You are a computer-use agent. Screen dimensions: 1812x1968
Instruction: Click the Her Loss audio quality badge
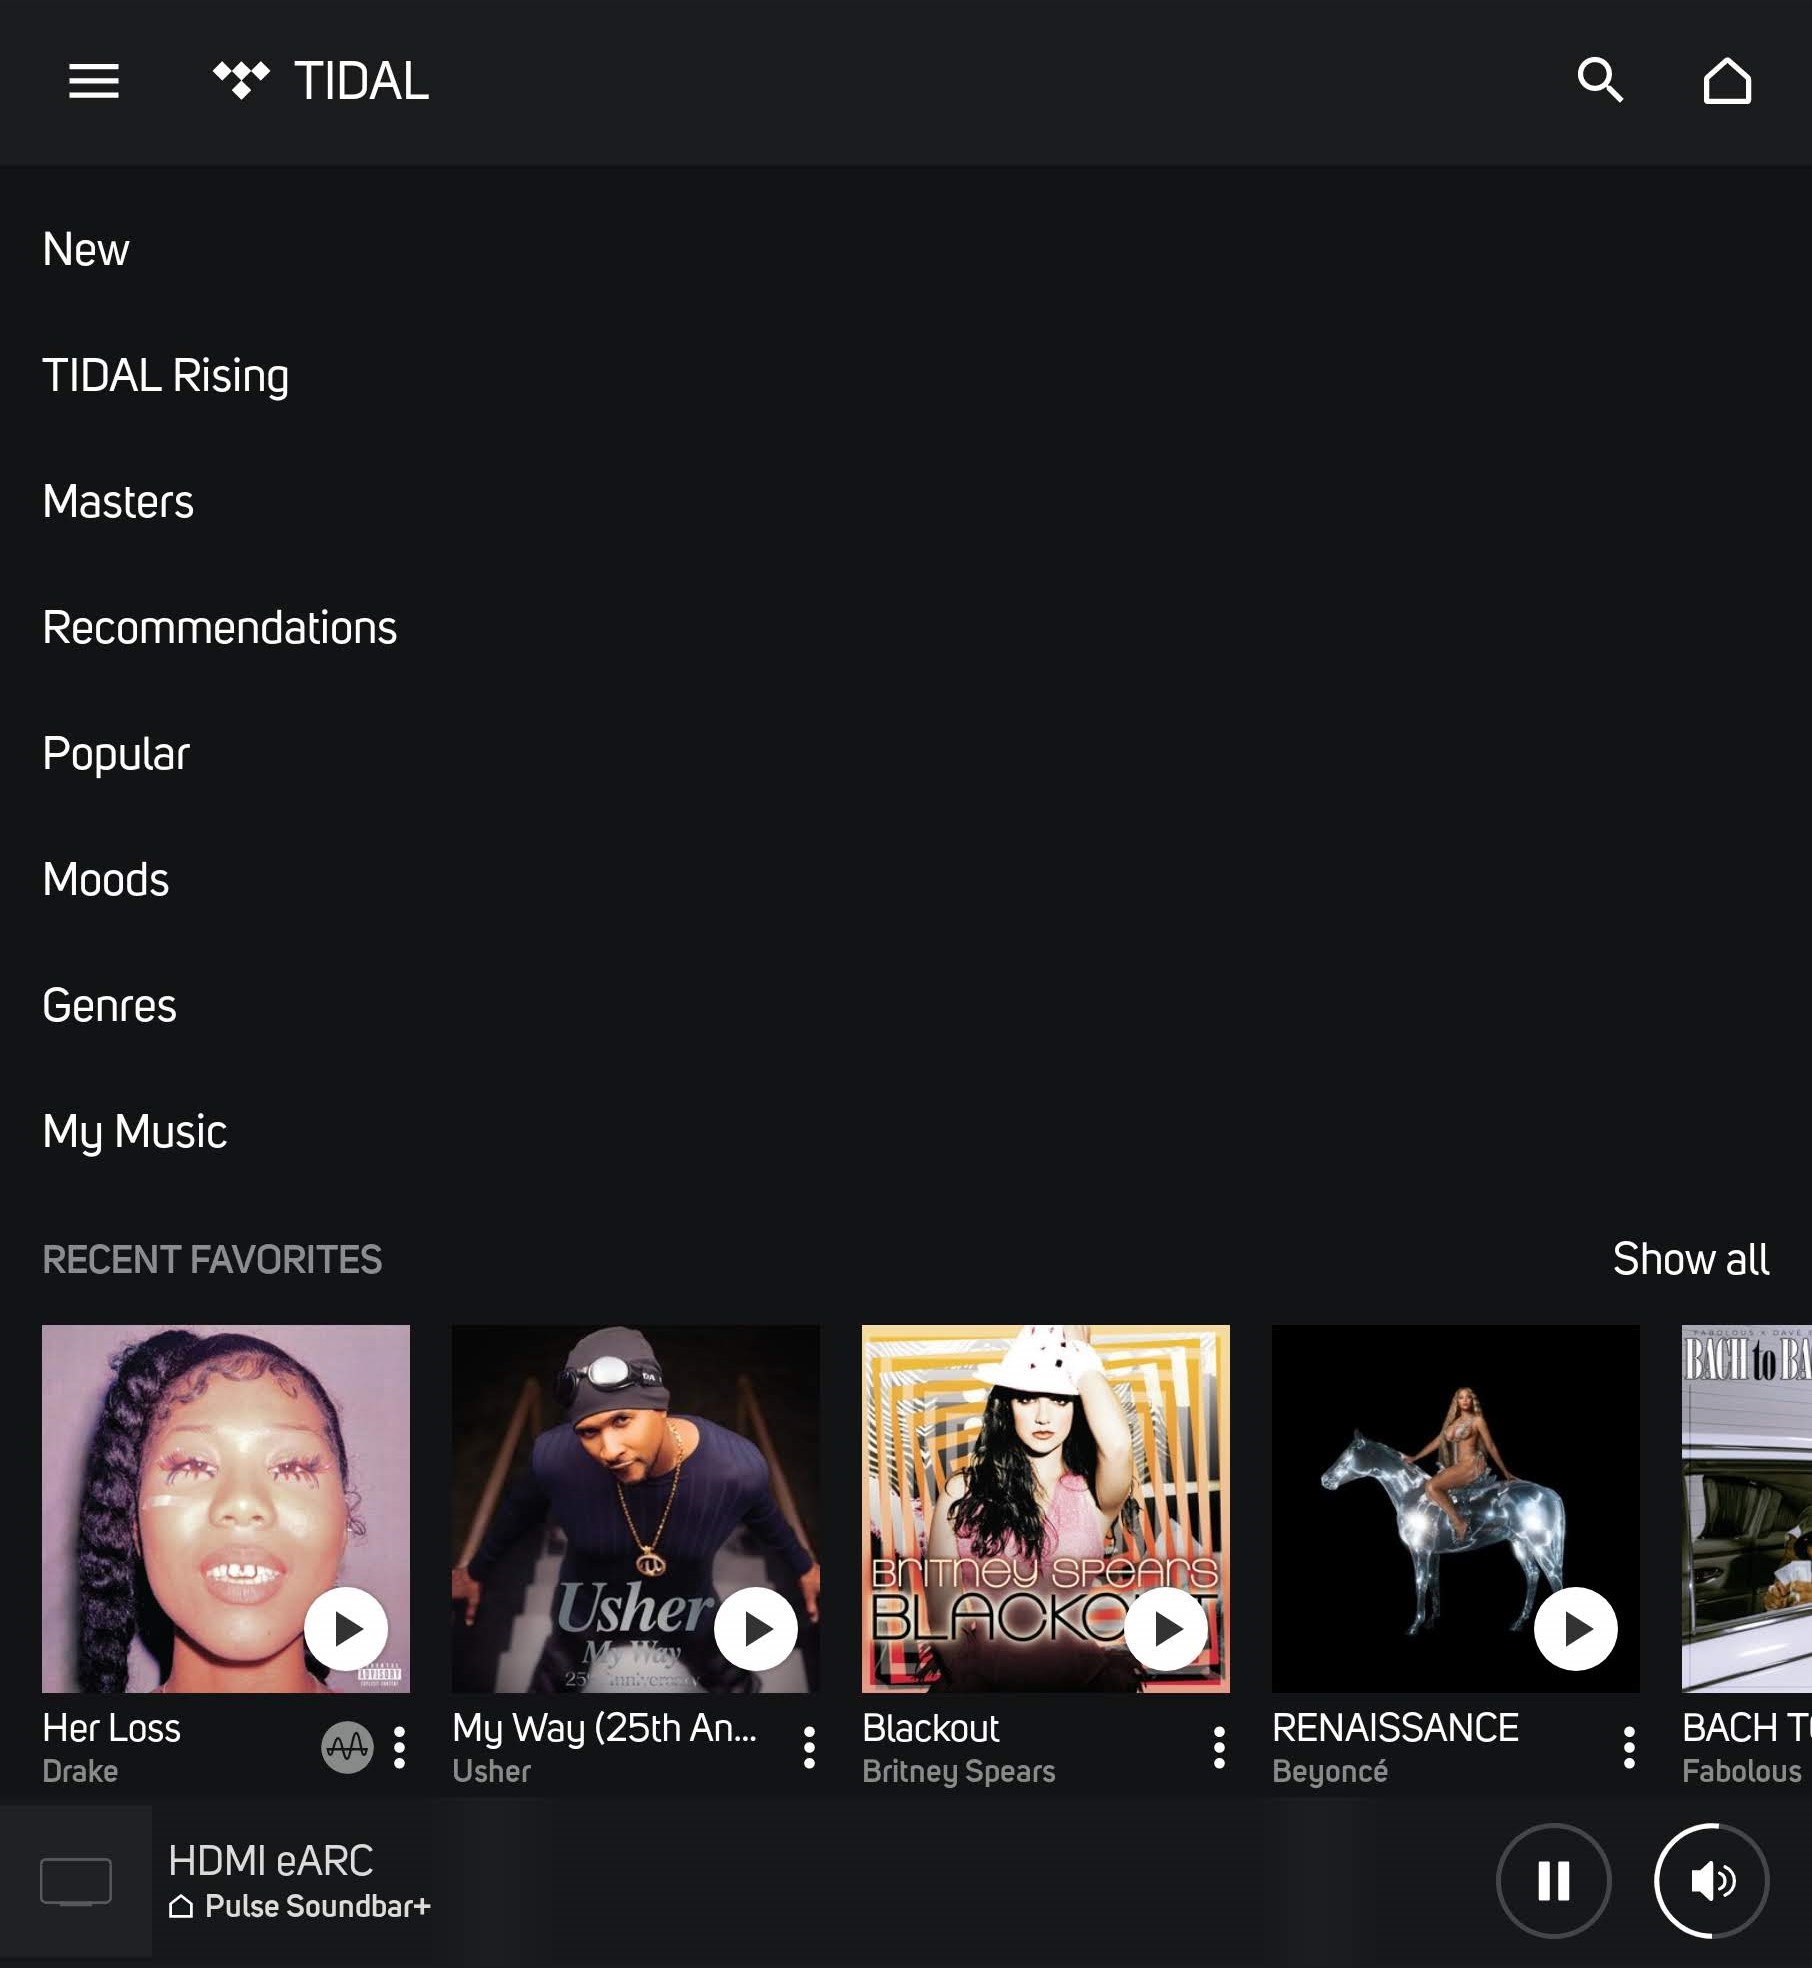(x=347, y=1747)
